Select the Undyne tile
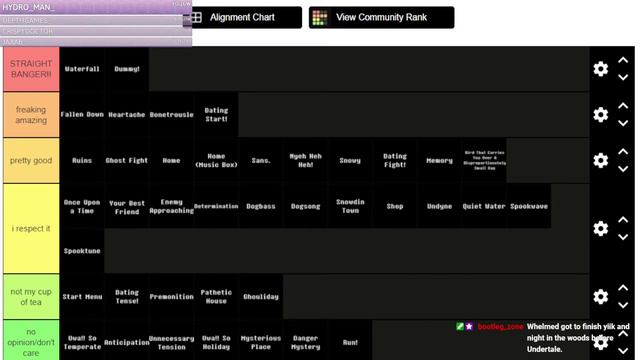Image resolution: width=640 pixels, height=360 pixels. click(439, 206)
